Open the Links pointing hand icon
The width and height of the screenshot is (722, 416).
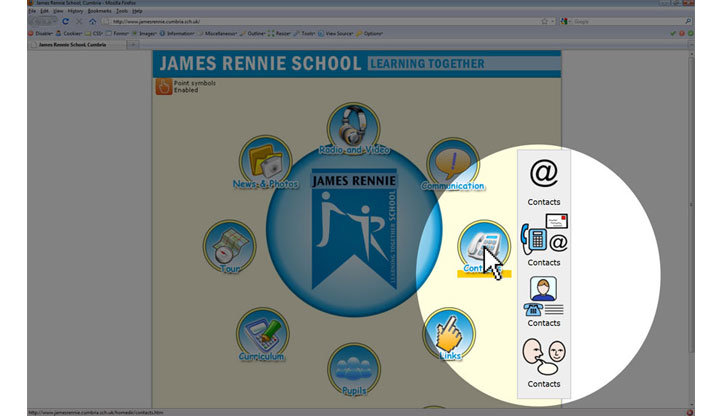pos(449,334)
